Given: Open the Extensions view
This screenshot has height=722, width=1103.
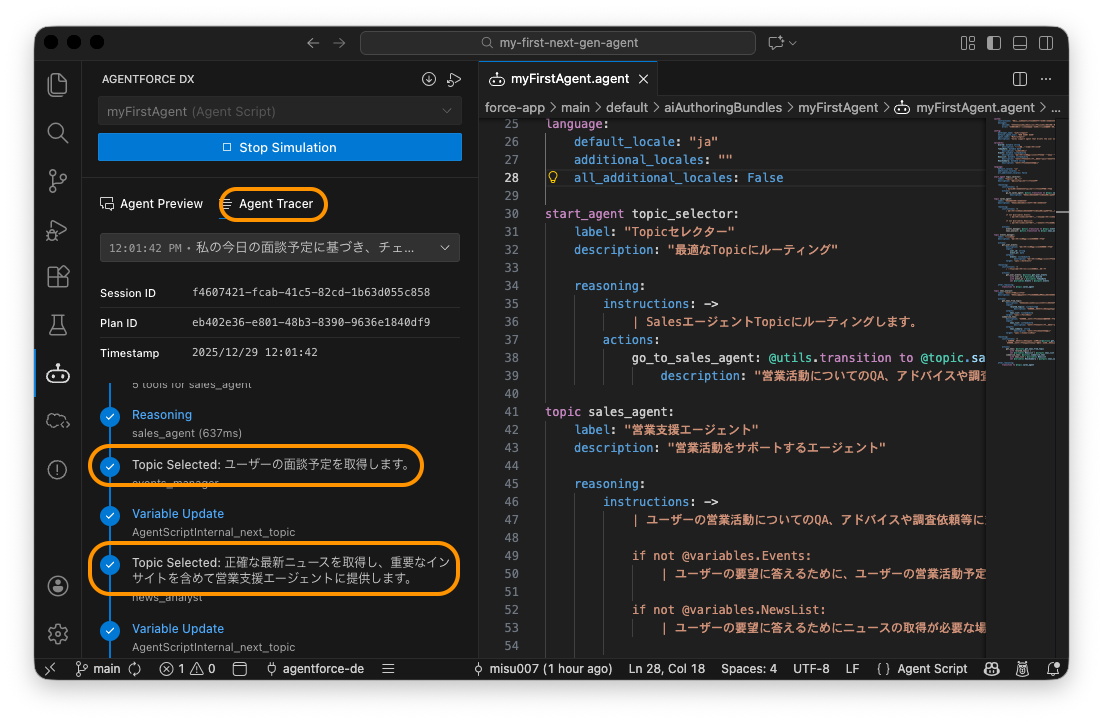Looking at the screenshot, I should [x=58, y=277].
